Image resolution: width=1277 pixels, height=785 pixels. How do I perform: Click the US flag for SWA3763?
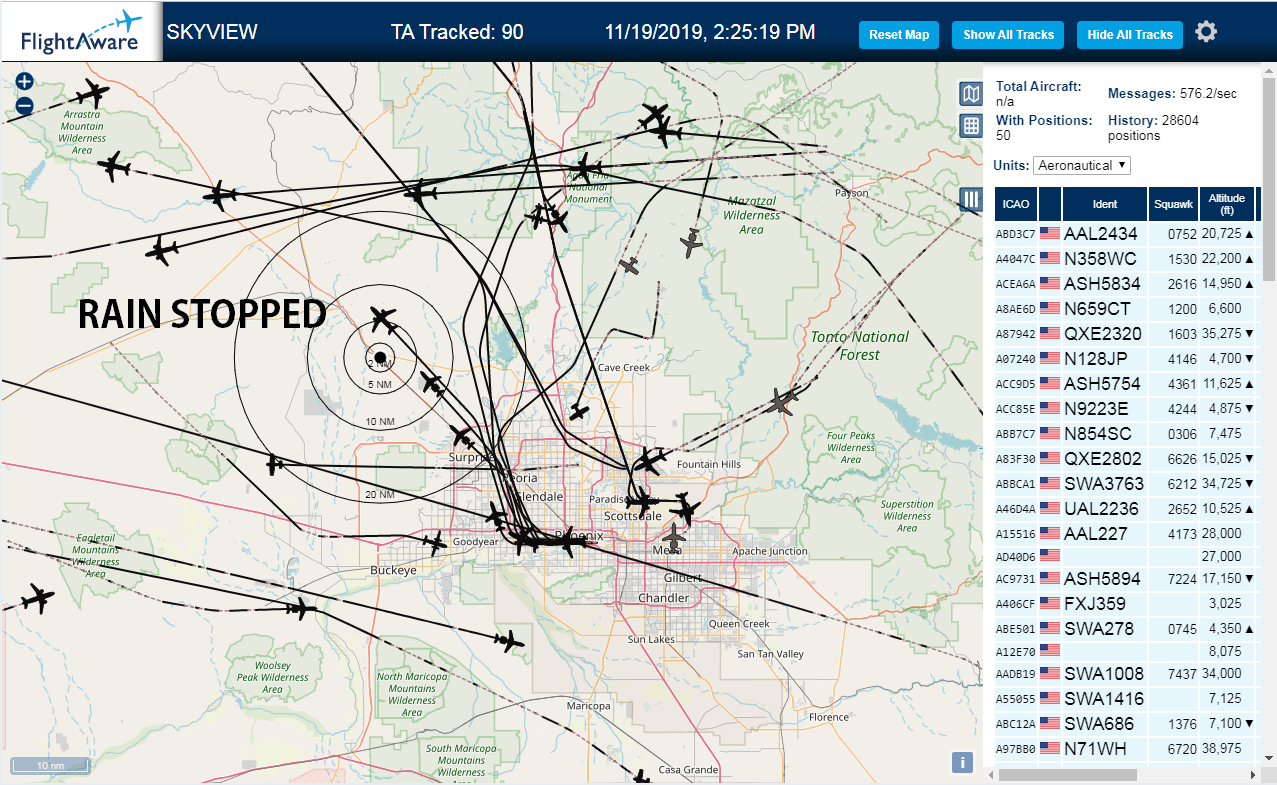[1049, 483]
